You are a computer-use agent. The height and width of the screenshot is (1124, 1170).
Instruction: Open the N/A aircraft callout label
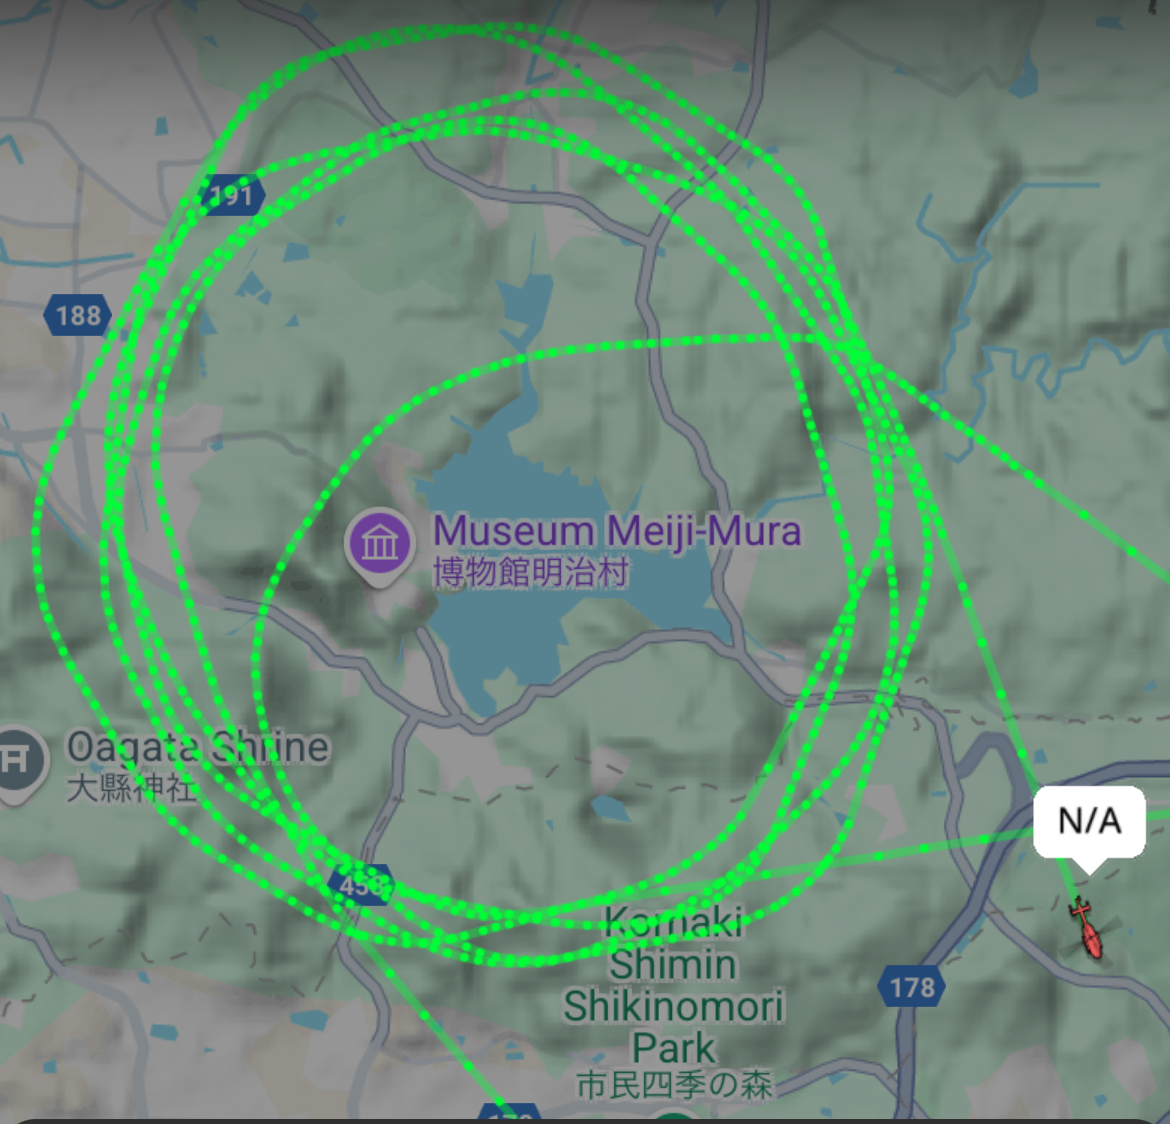[1089, 822]
